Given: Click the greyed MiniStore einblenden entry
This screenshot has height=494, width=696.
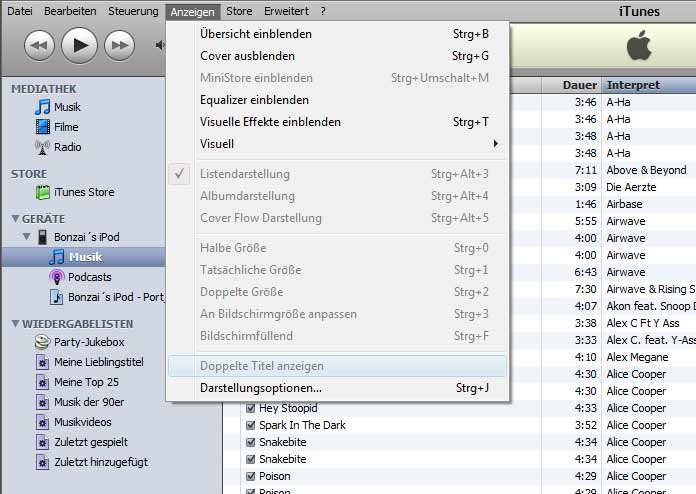Looking at the screenshot, I should (x=338, y=78).
